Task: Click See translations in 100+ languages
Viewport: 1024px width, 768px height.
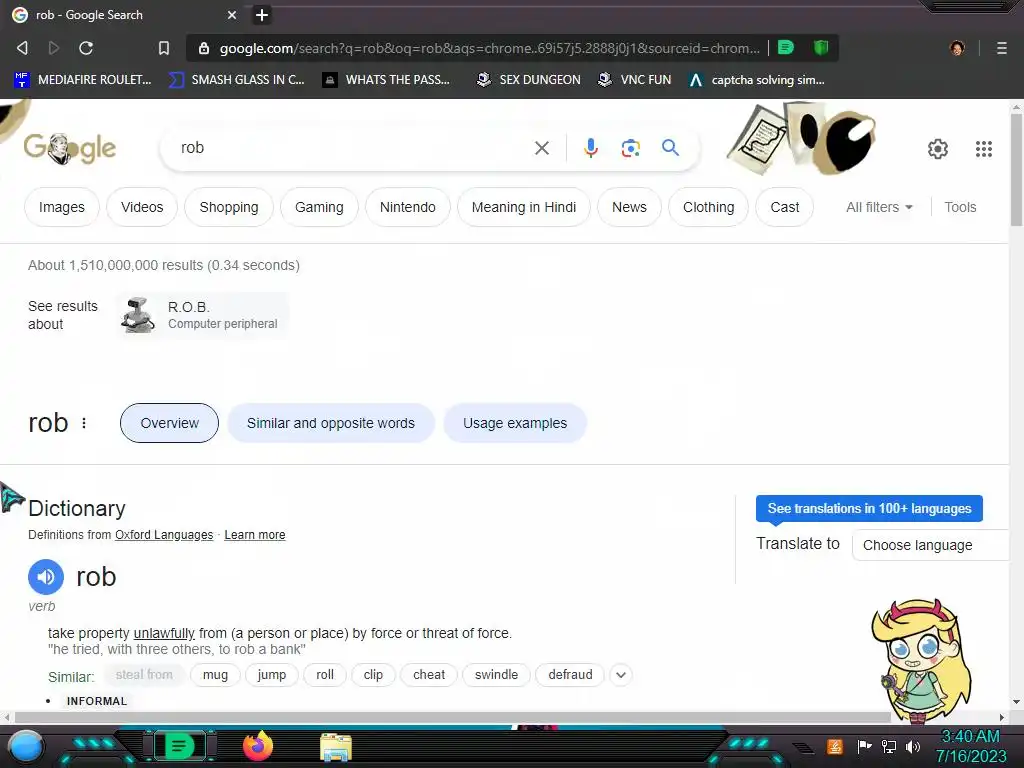Action: pos(869,509)
